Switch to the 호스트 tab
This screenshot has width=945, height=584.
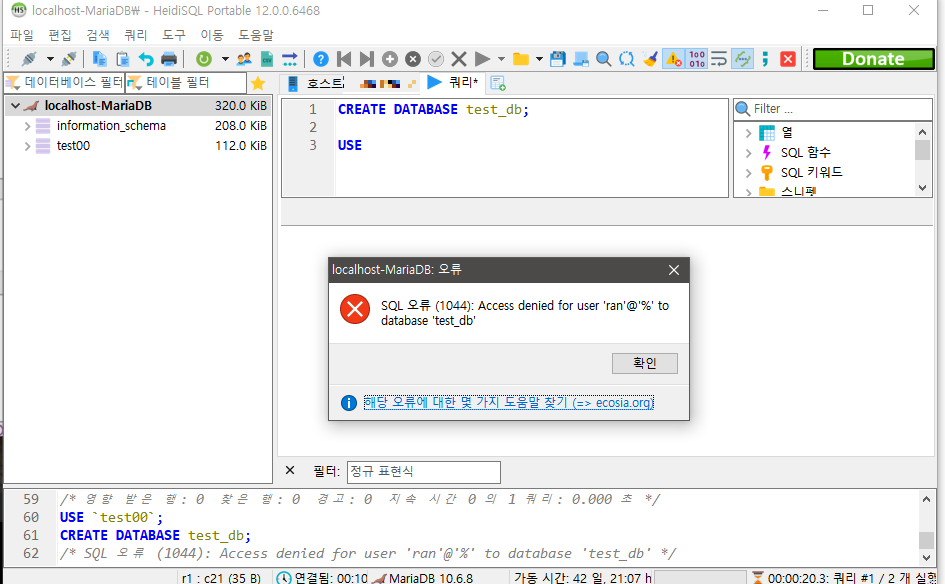click(x=316, y=83)
